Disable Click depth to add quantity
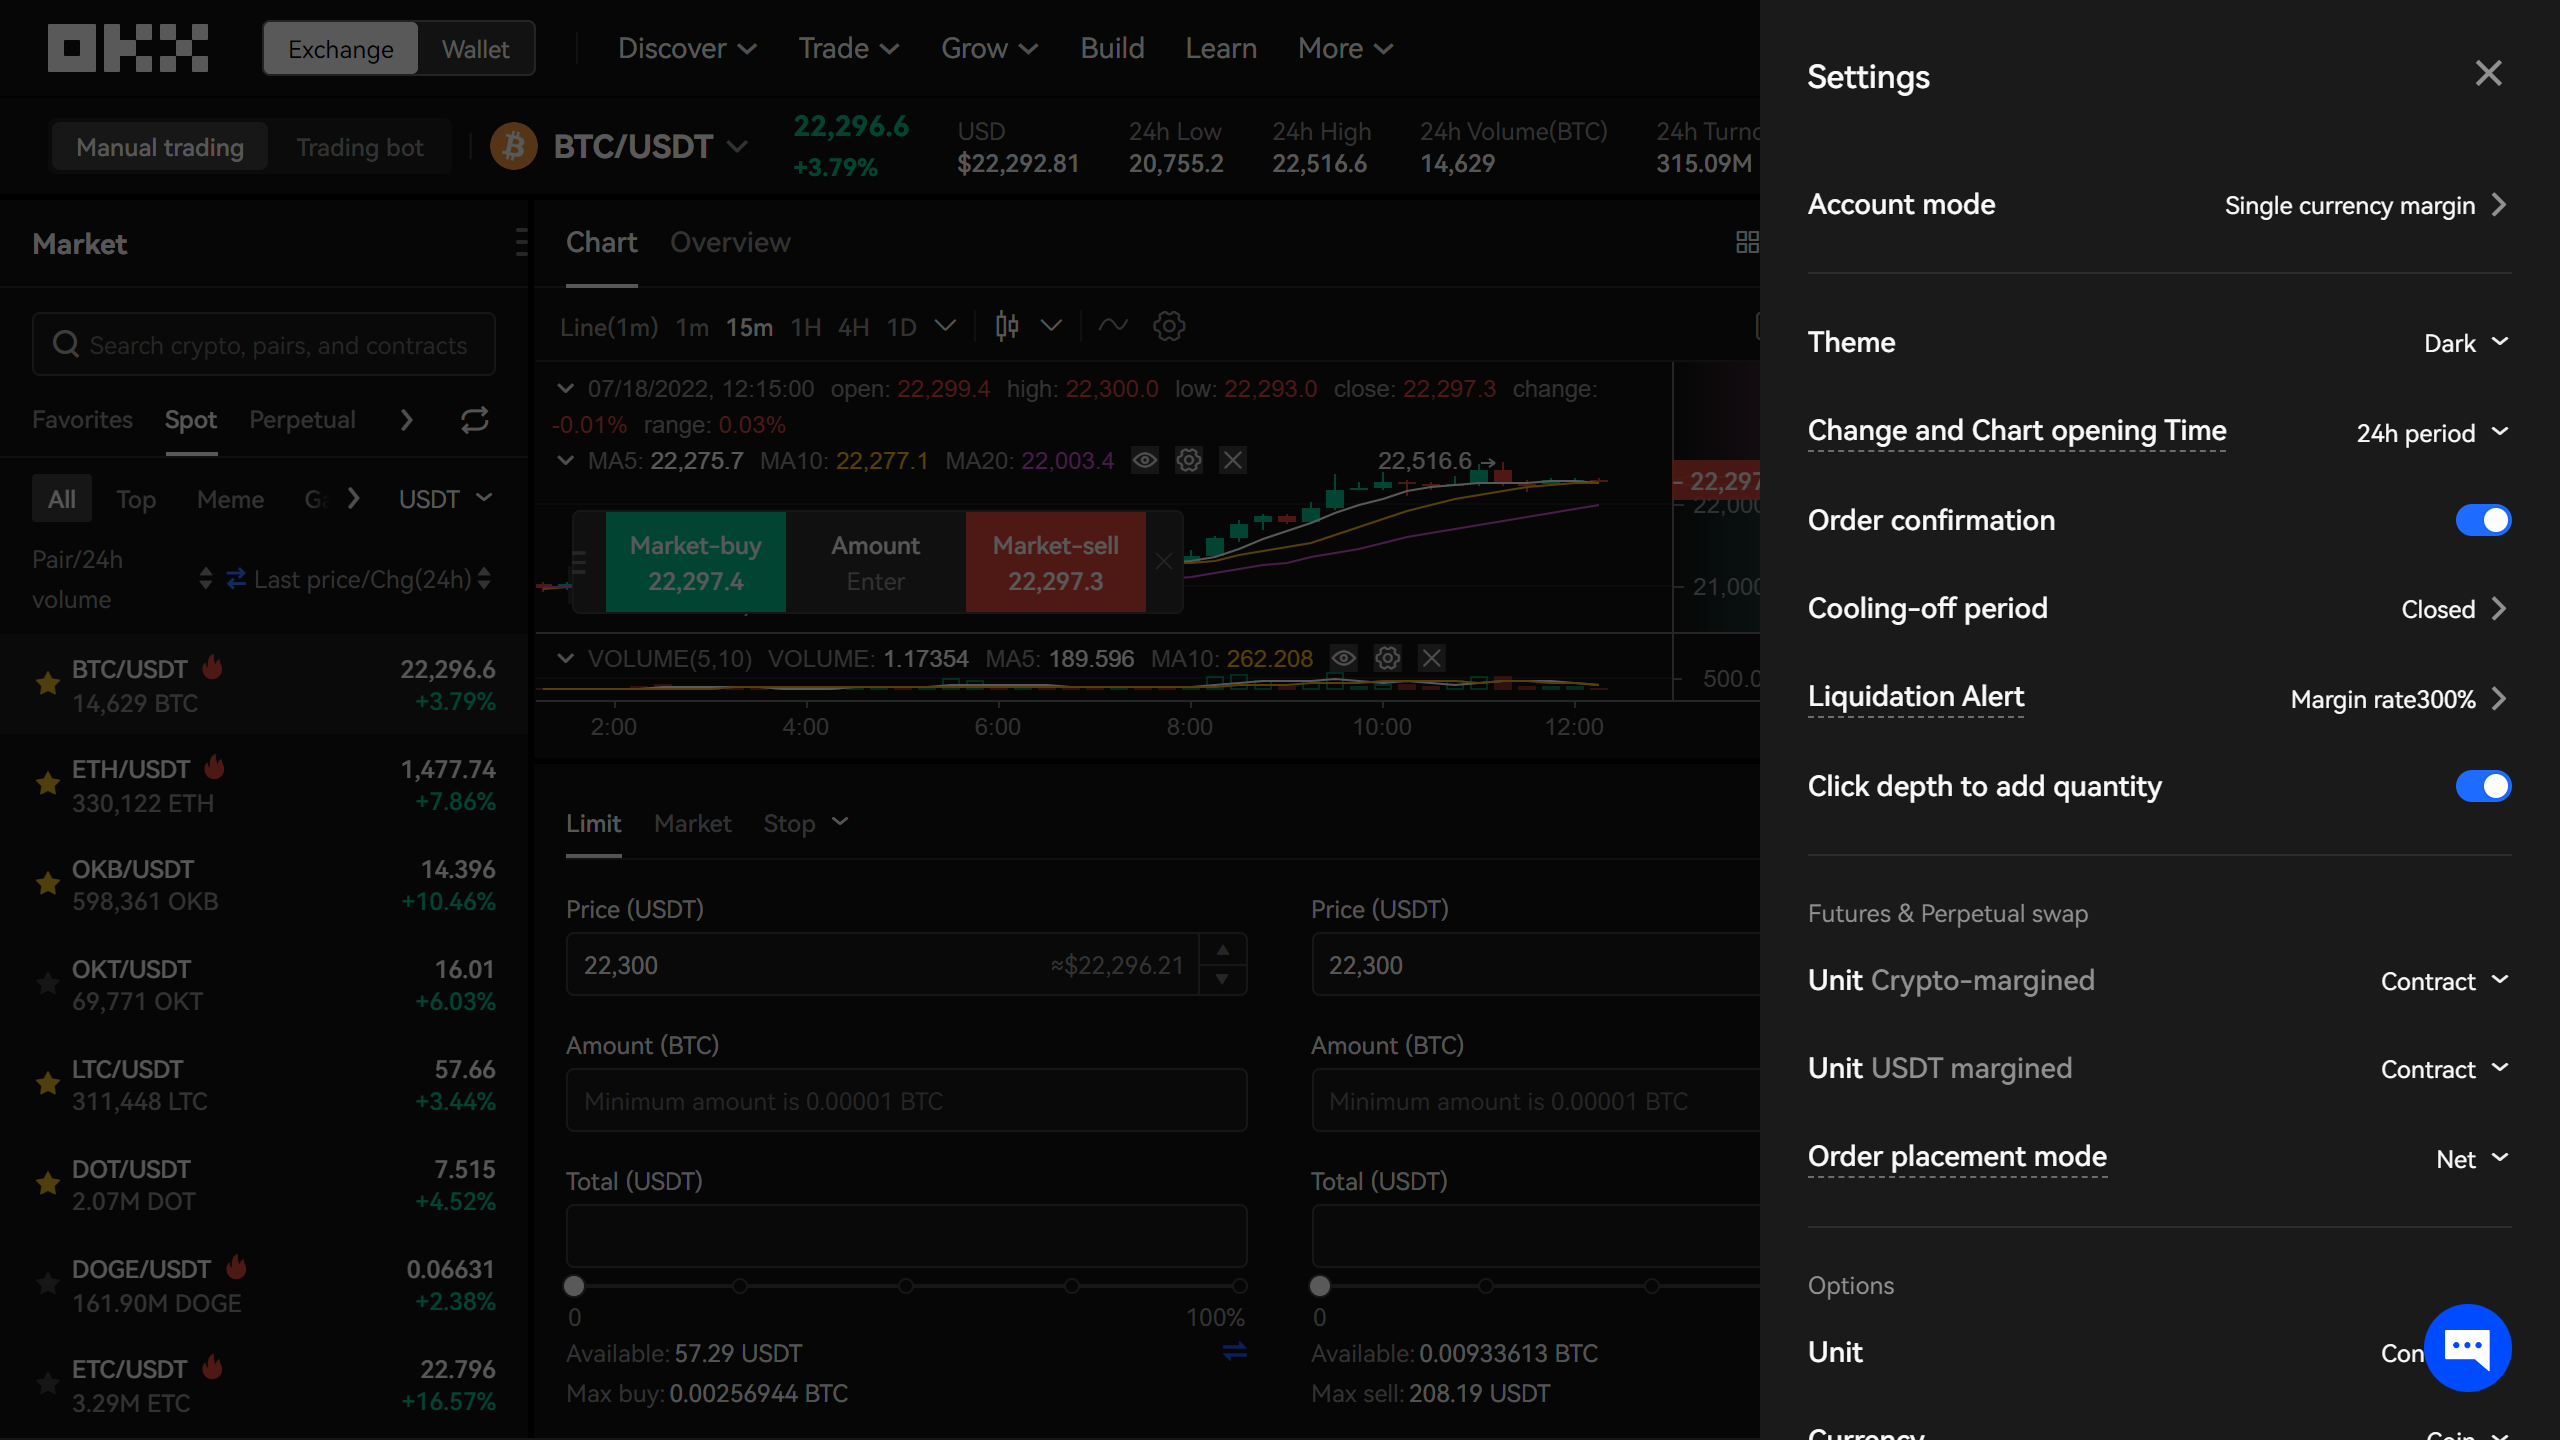 (x=2482, y=786)
